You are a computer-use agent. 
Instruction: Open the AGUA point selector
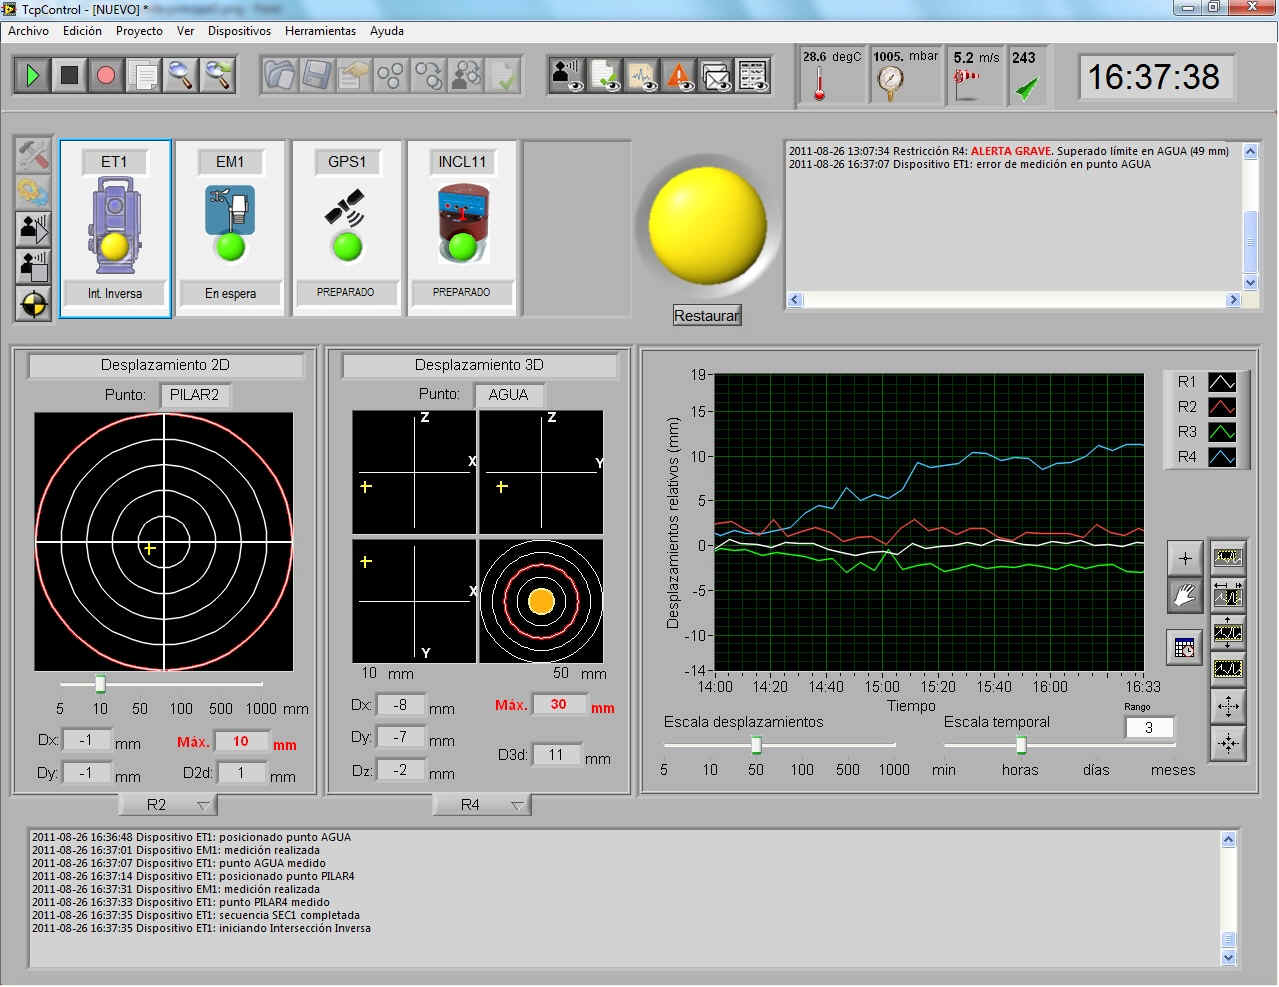(508, 395)
